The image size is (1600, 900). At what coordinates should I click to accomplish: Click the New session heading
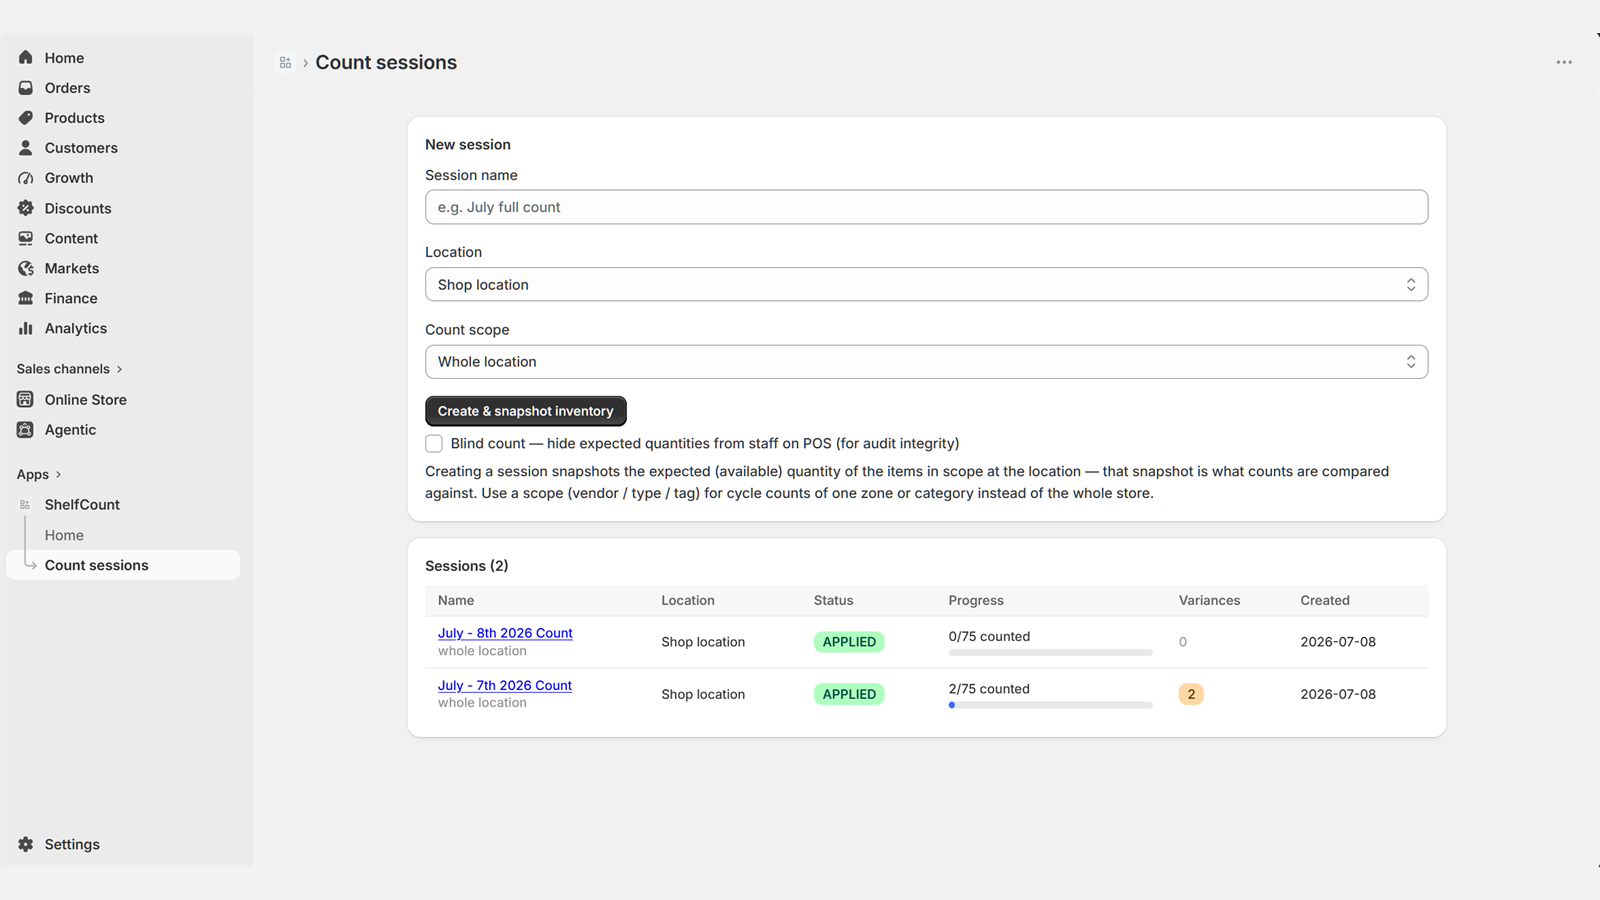click(x=468, y=144)
